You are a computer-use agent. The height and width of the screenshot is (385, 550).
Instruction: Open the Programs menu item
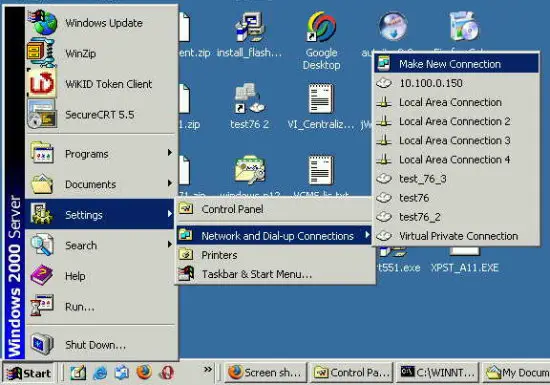[x=101, y=154]
